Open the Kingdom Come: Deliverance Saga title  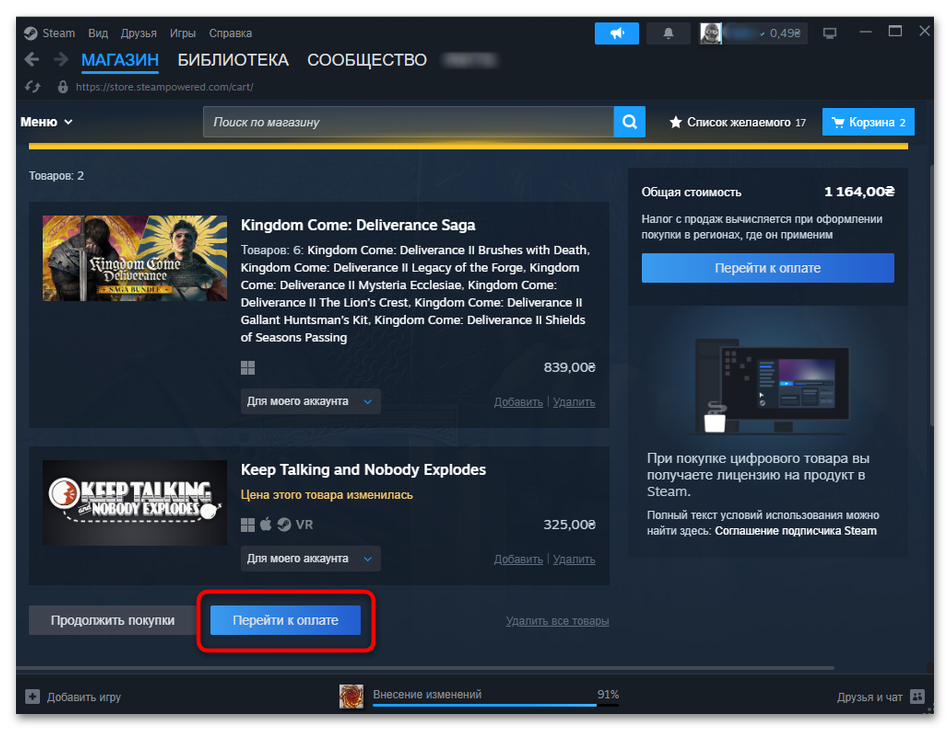[x=358, y=225]
